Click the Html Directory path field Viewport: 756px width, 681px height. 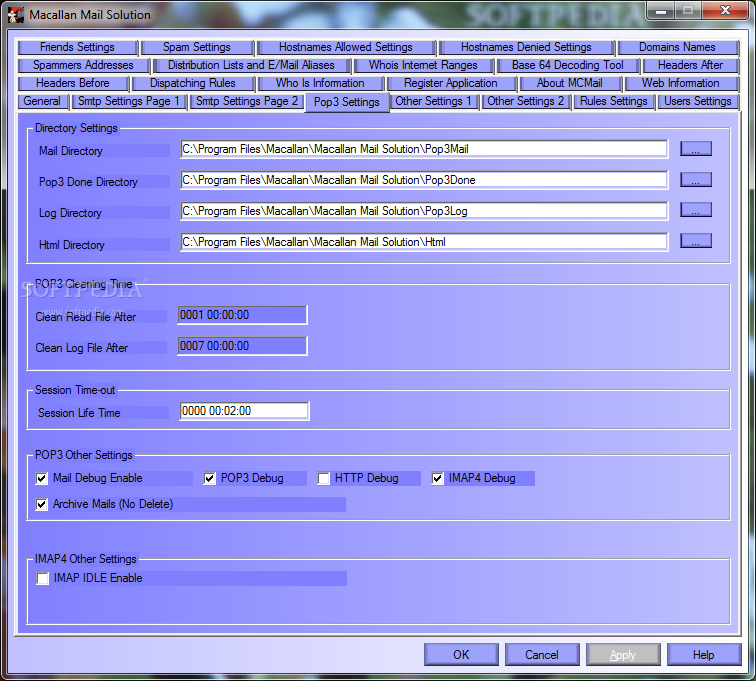tap(424, 242)
